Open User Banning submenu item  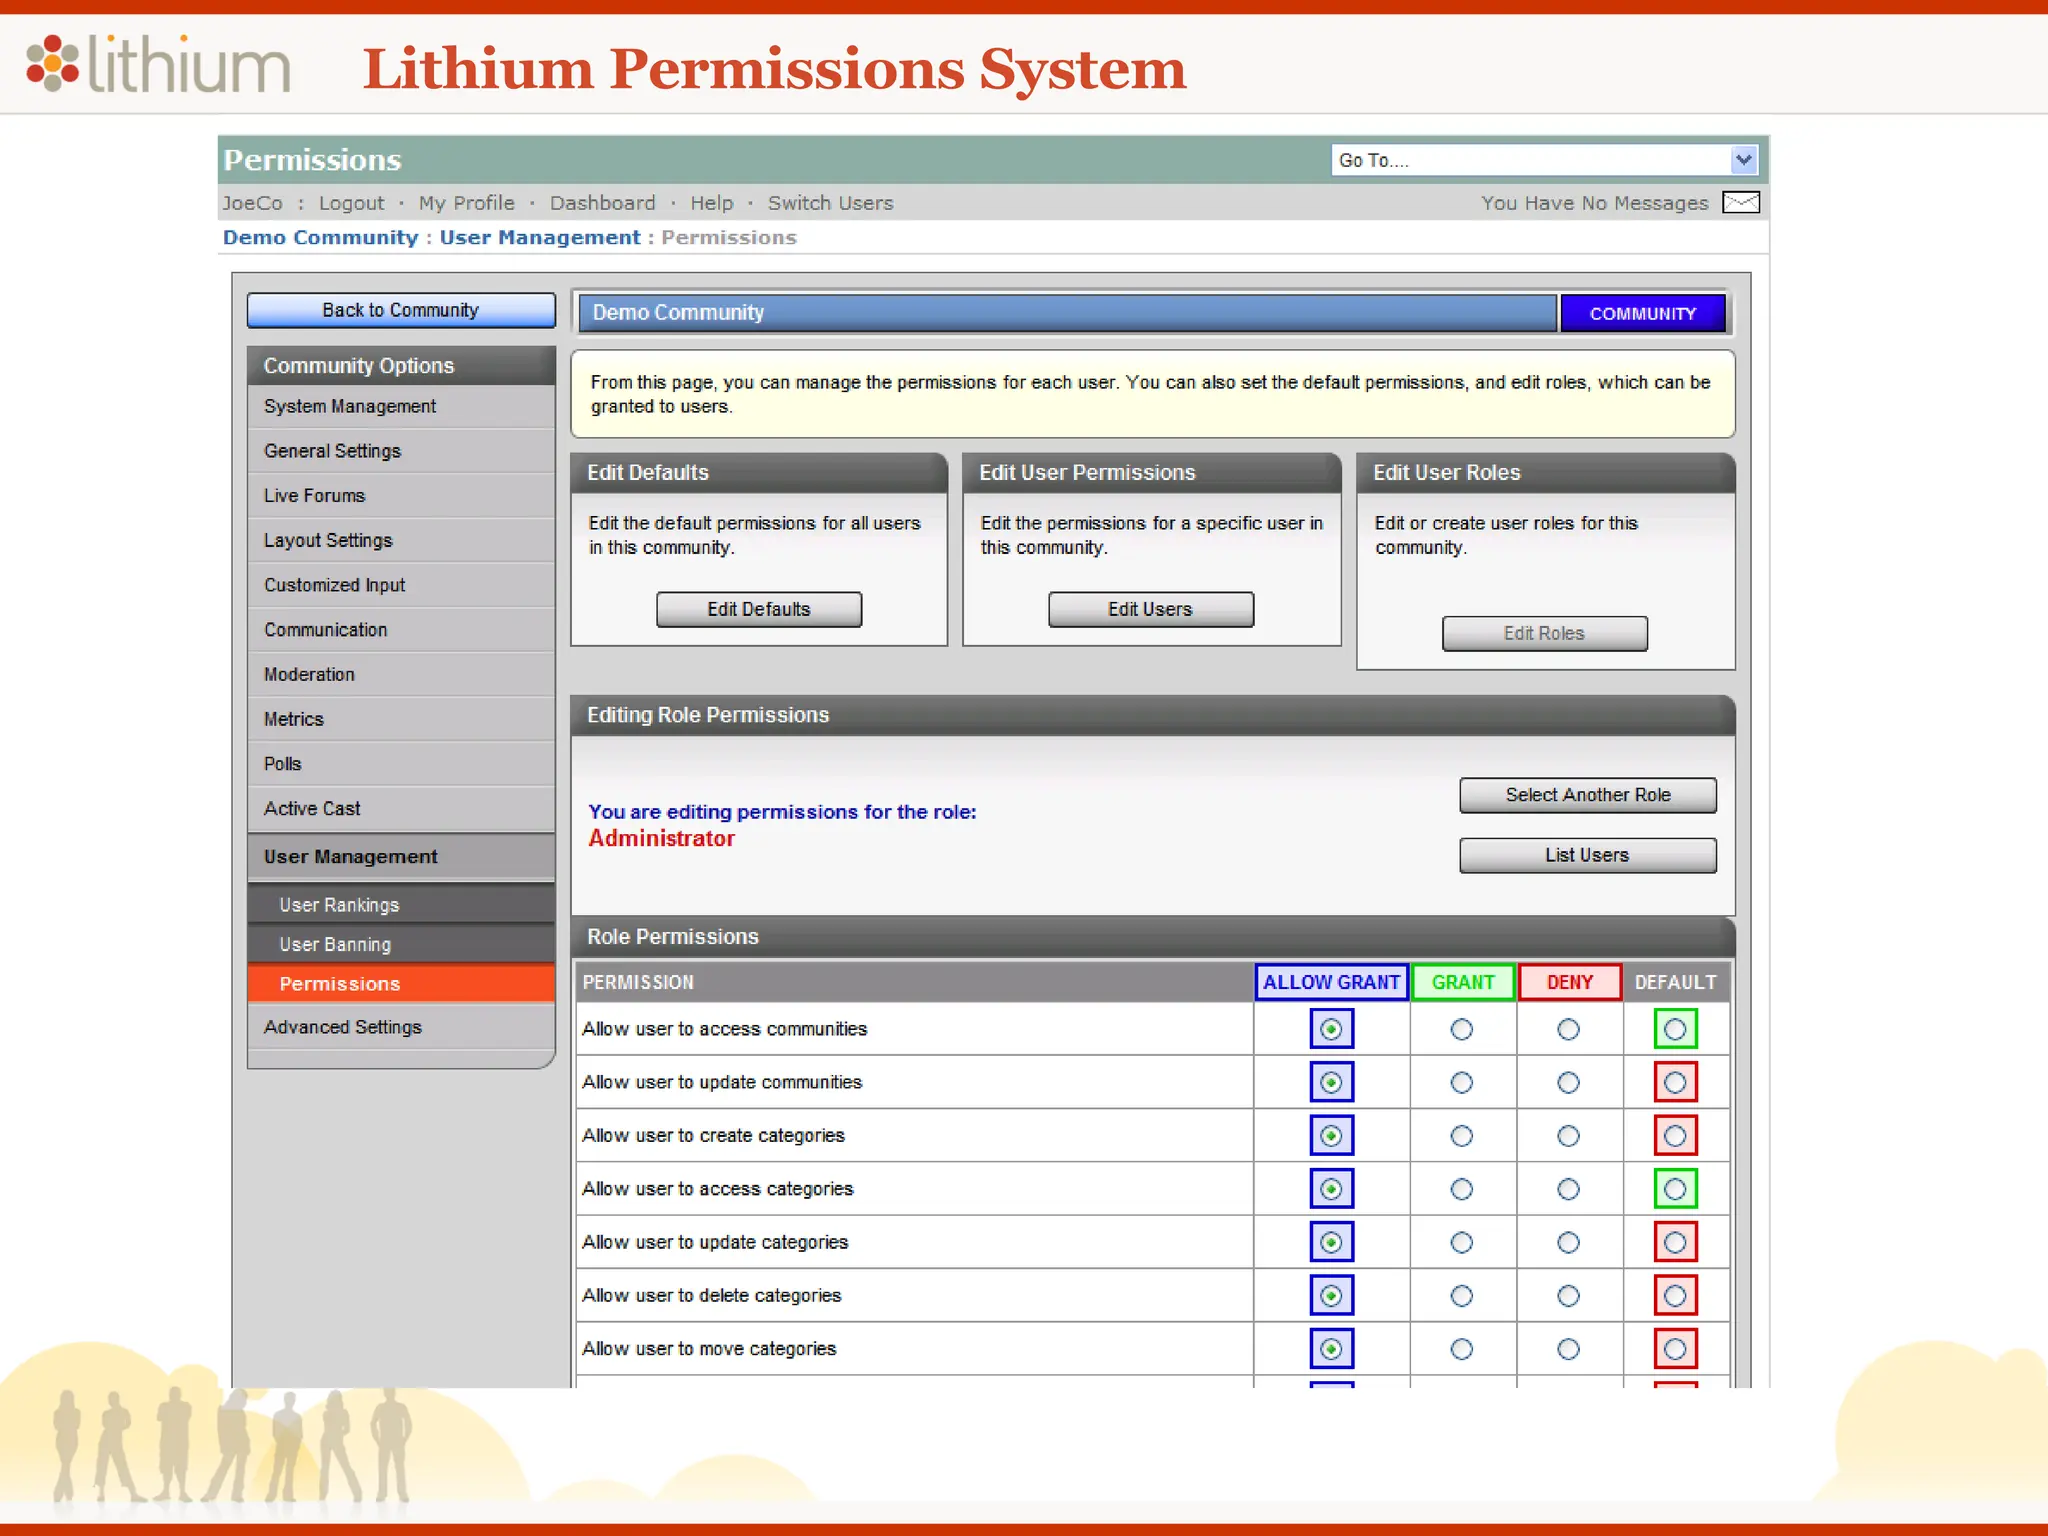tap(401, 945)
